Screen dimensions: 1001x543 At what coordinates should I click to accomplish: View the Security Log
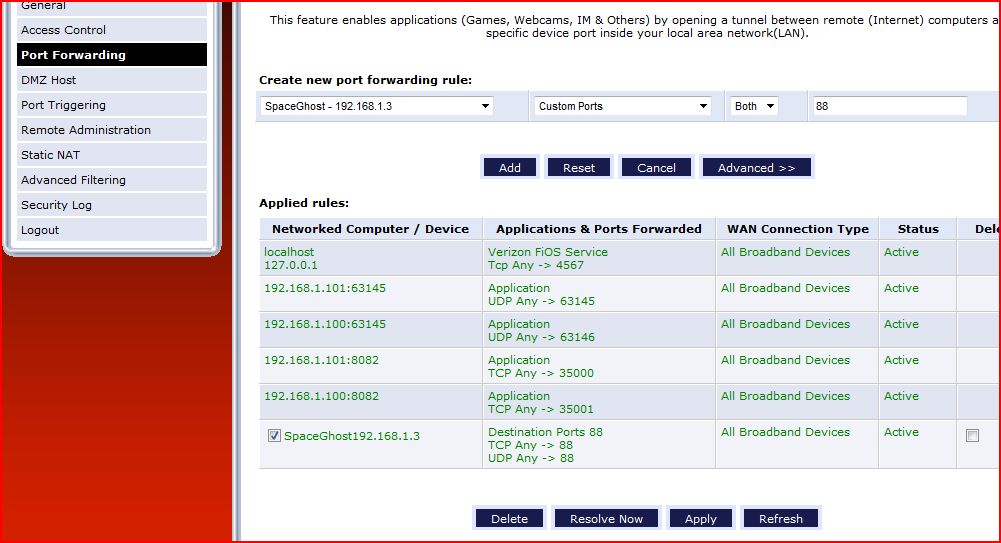112,205
